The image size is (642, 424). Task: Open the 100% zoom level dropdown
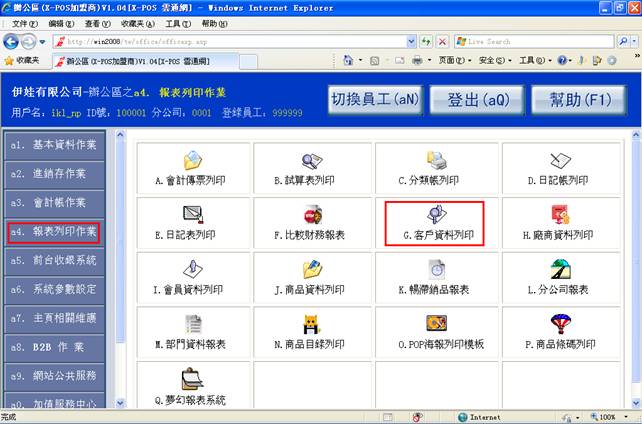(x=610, y=417)
